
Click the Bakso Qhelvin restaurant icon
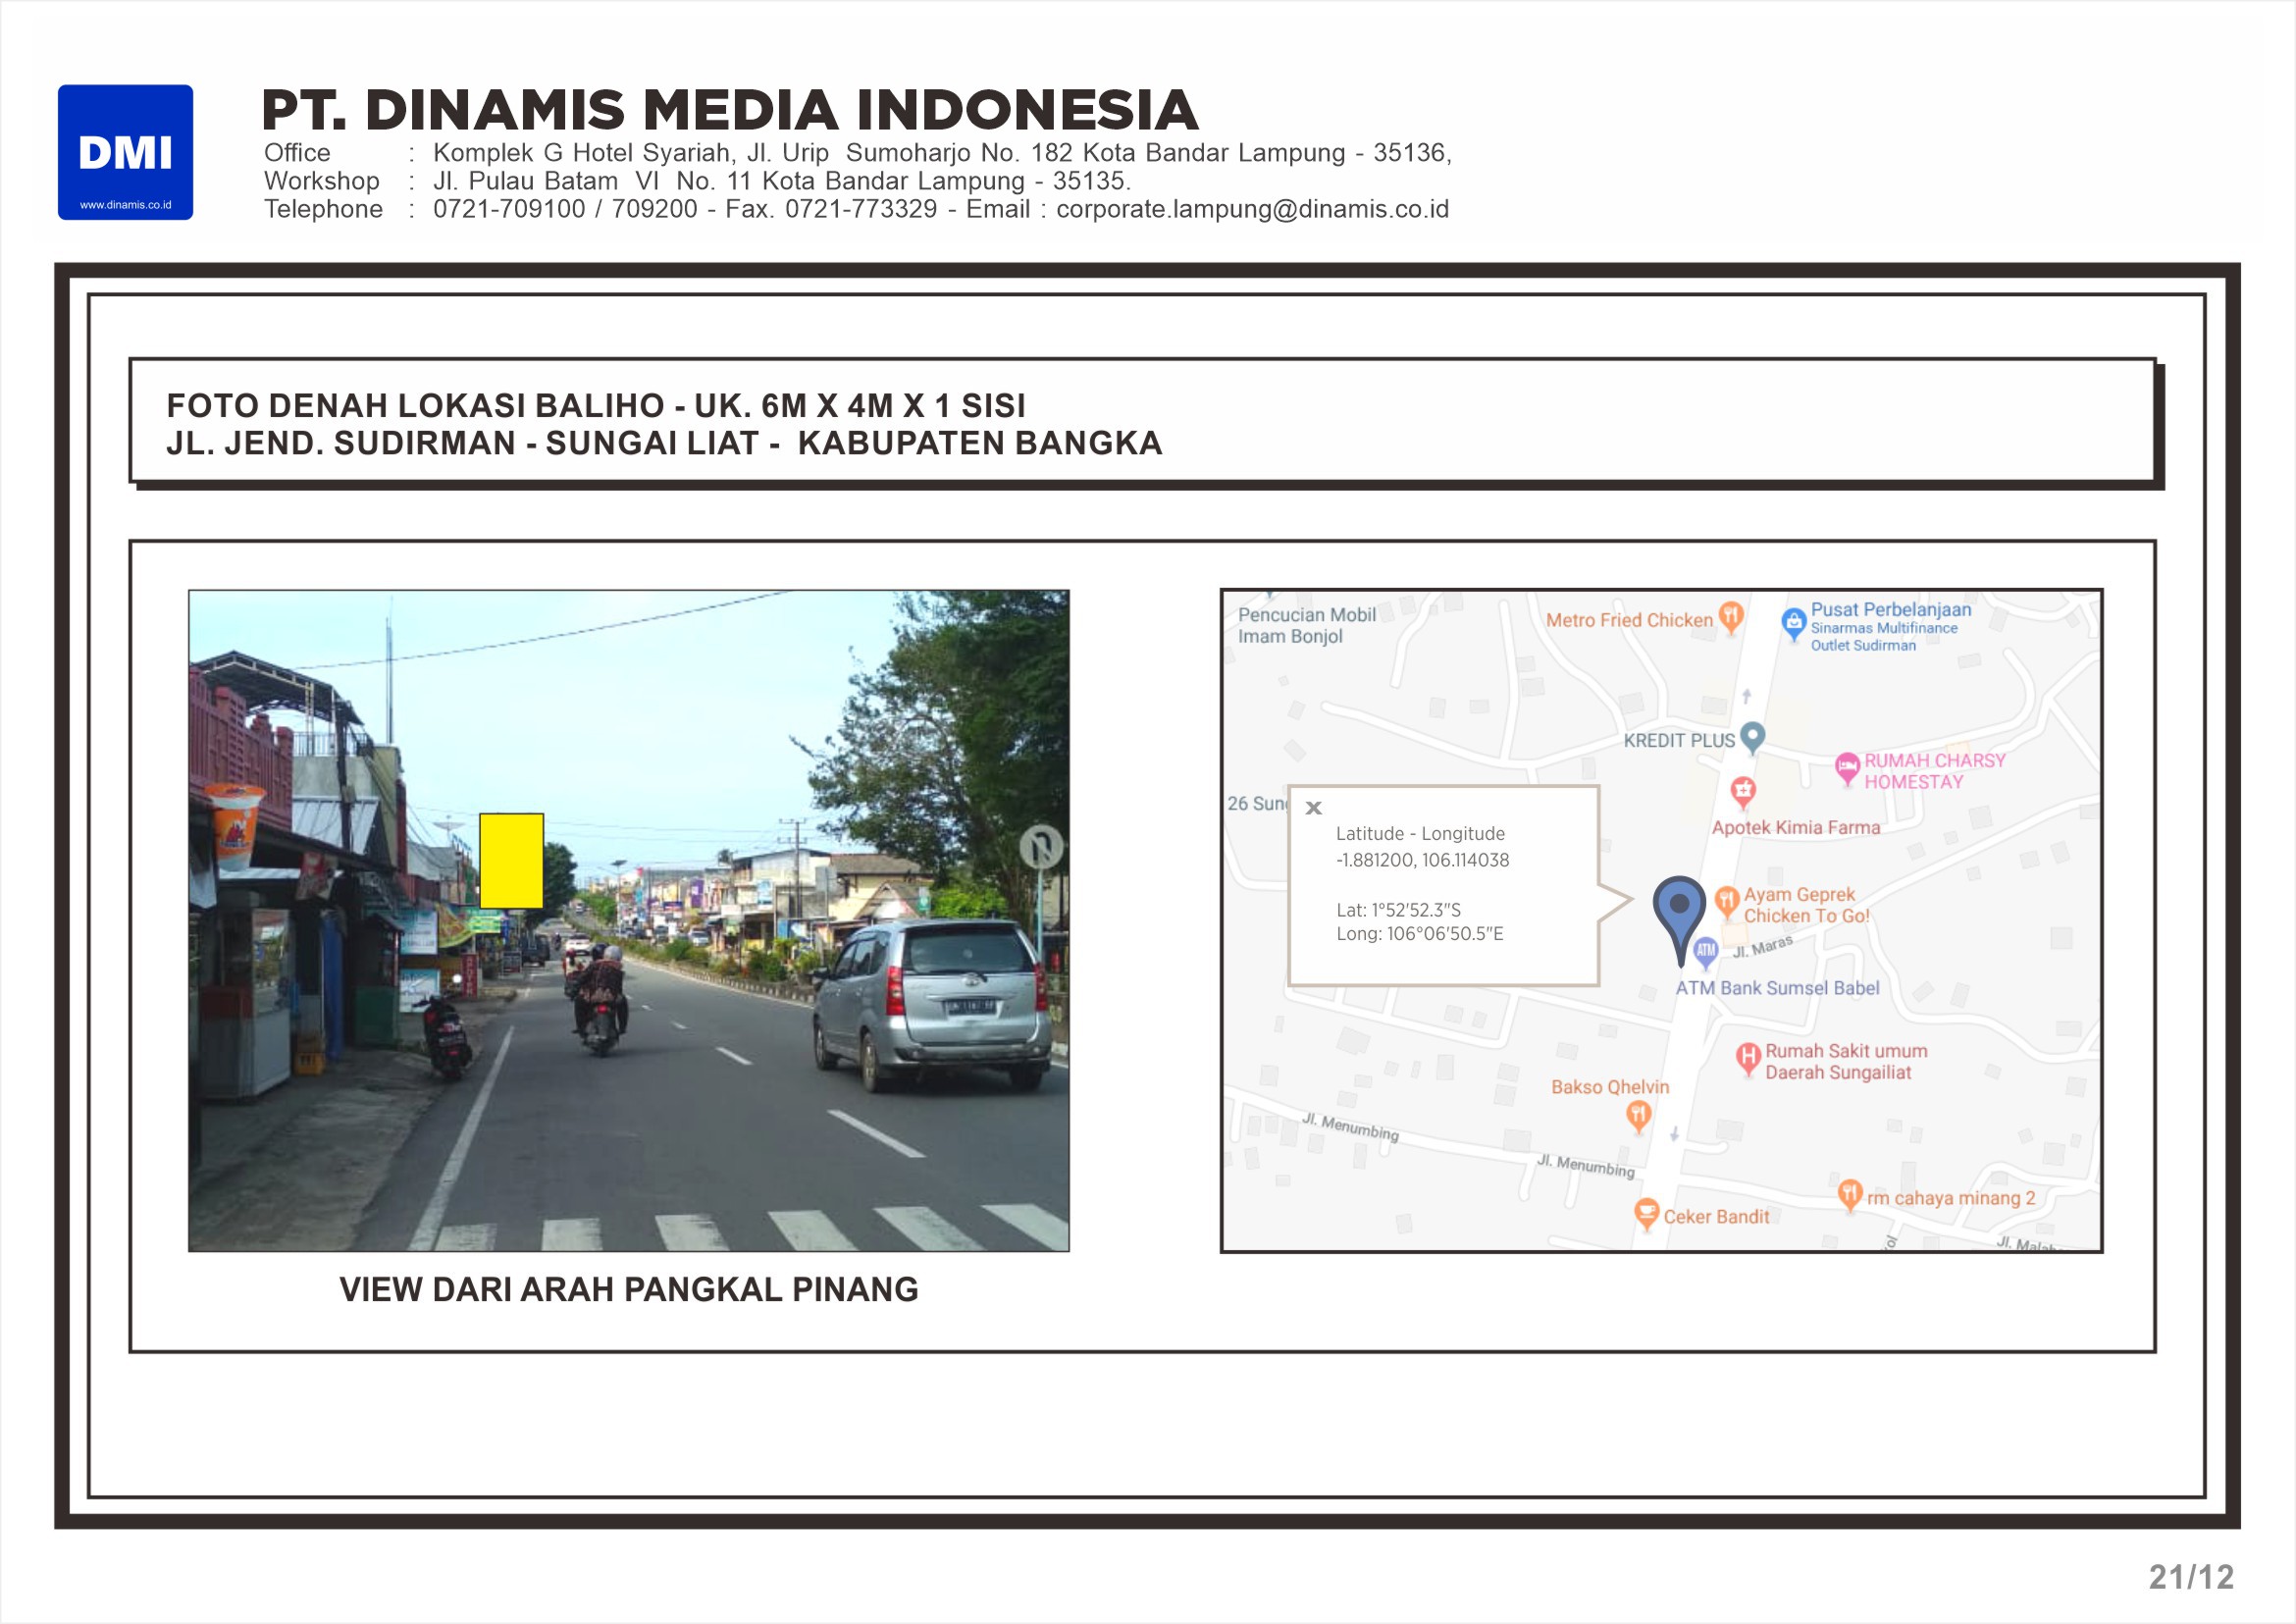(1638, 1116)
